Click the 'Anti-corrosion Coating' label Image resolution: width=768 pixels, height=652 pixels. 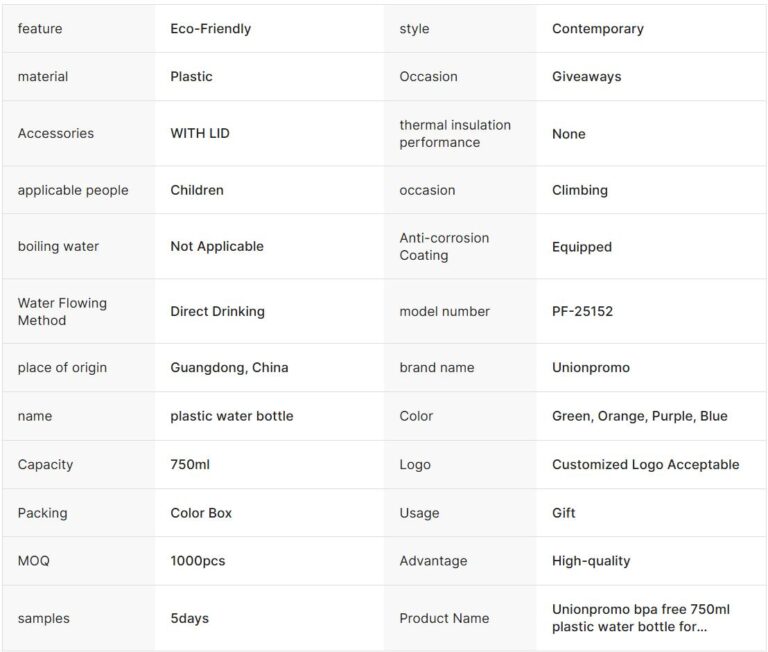(x=444, y=246)
